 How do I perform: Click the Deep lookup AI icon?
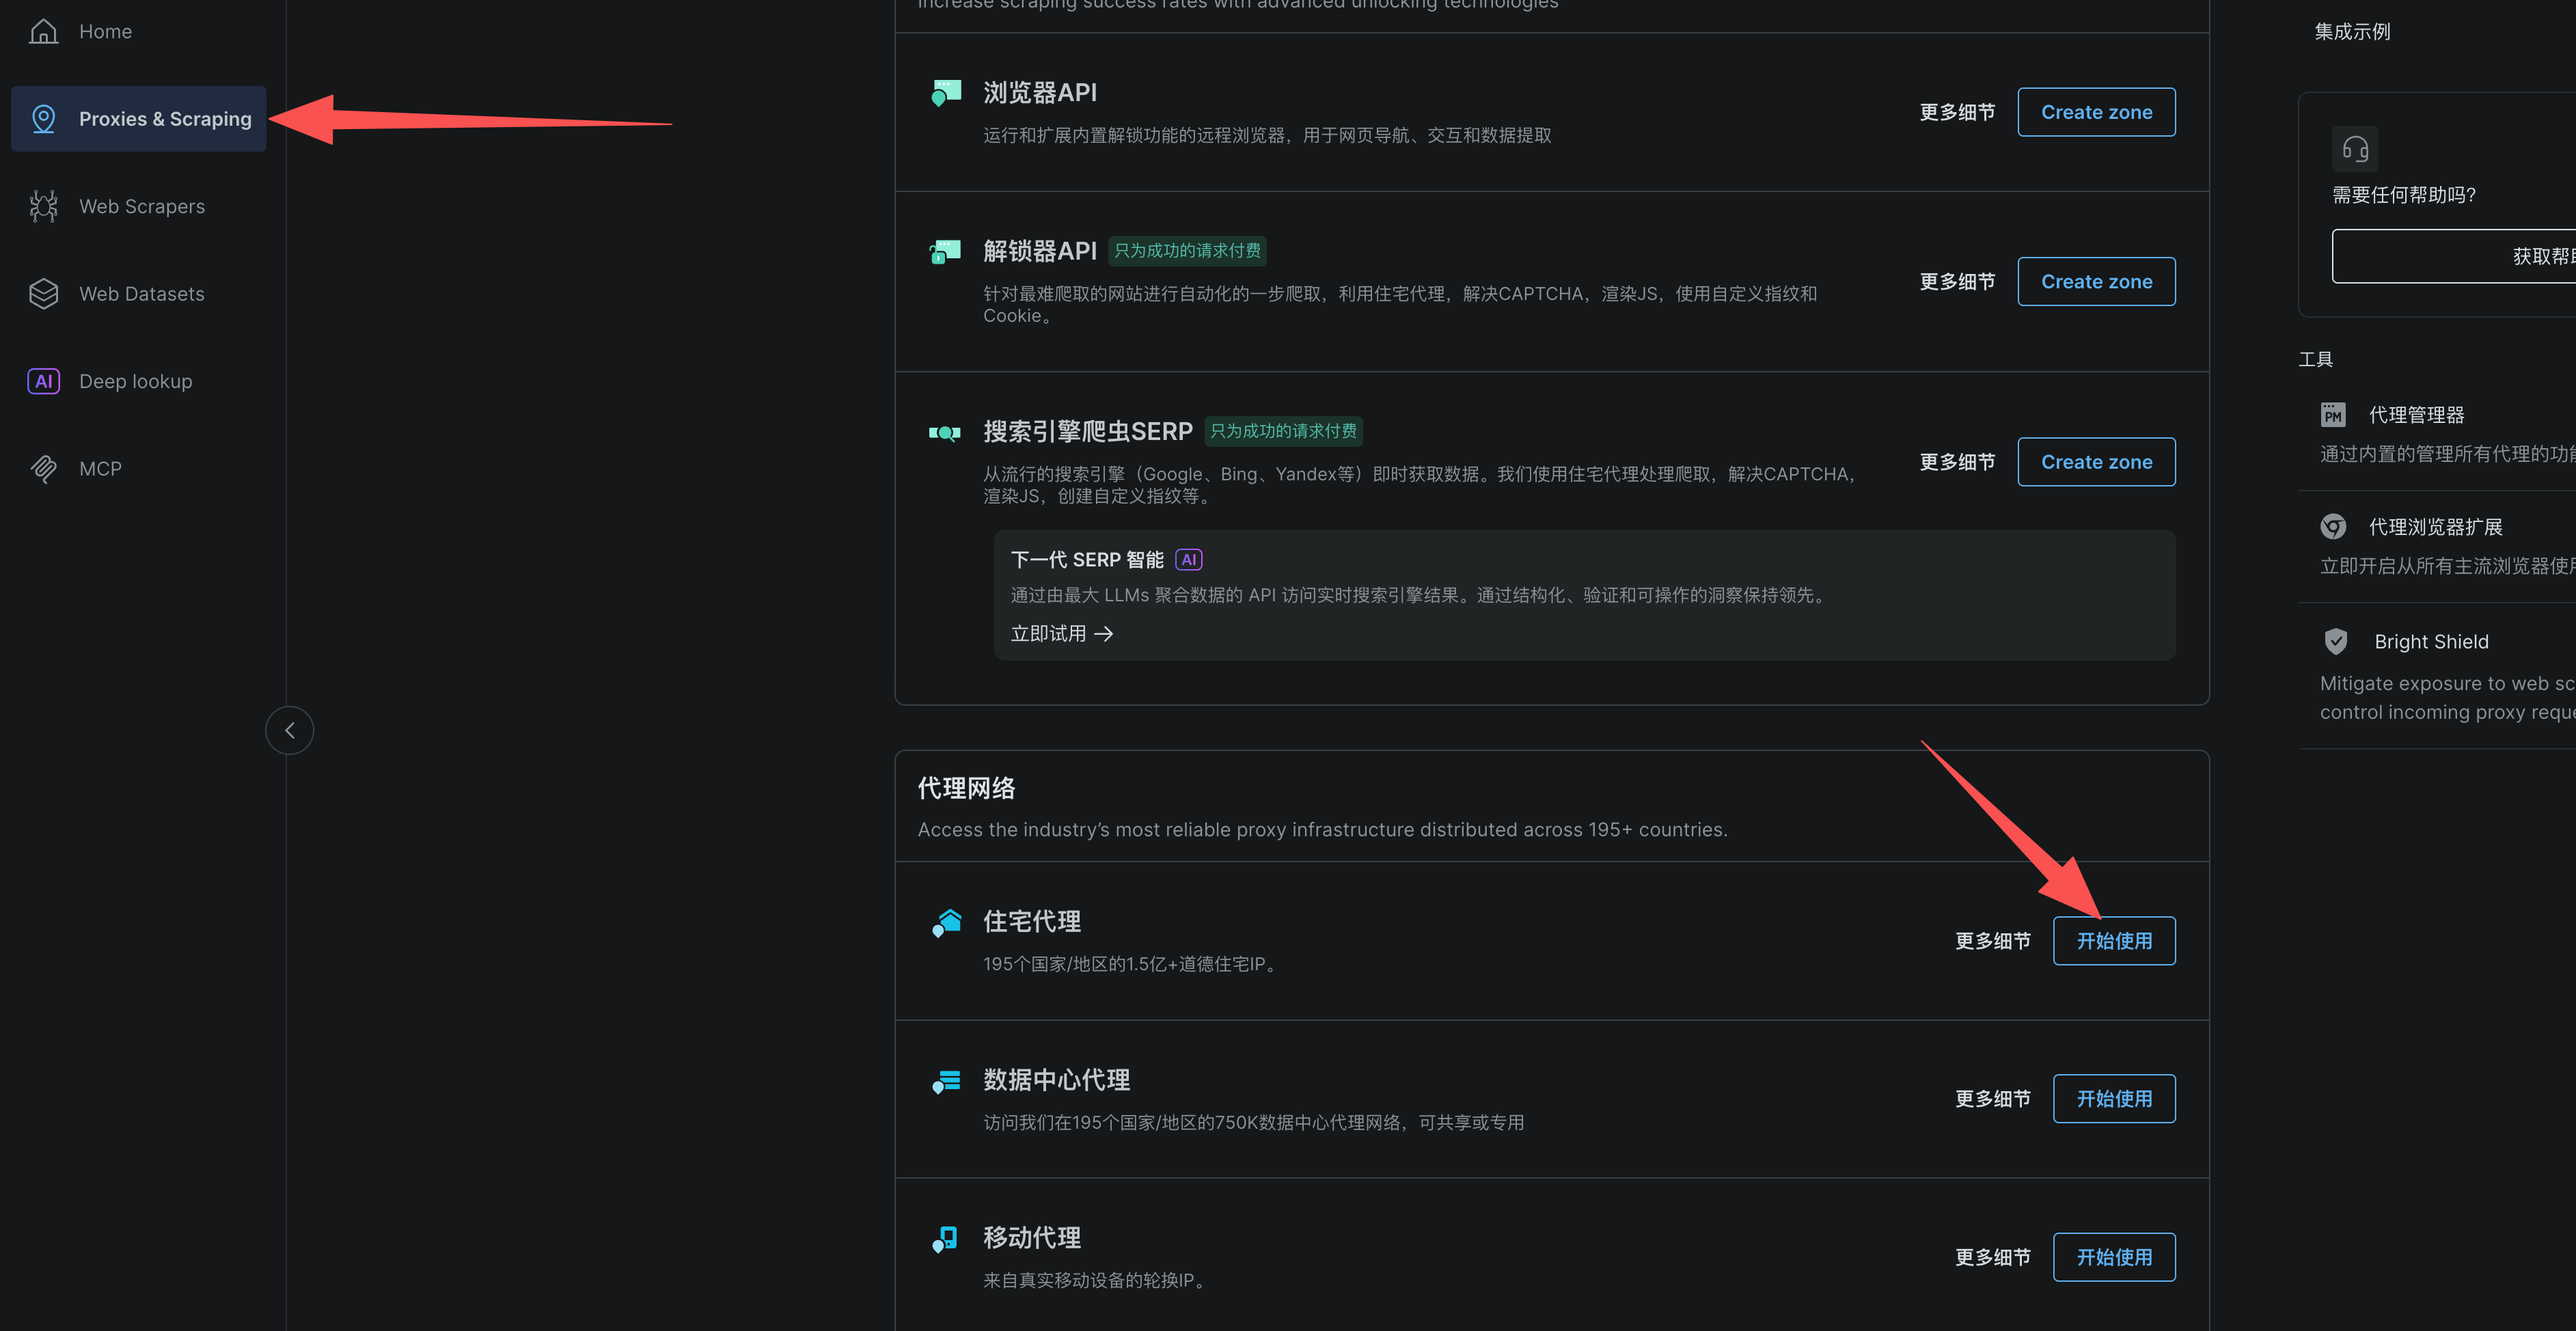click(x=43, y=381)
